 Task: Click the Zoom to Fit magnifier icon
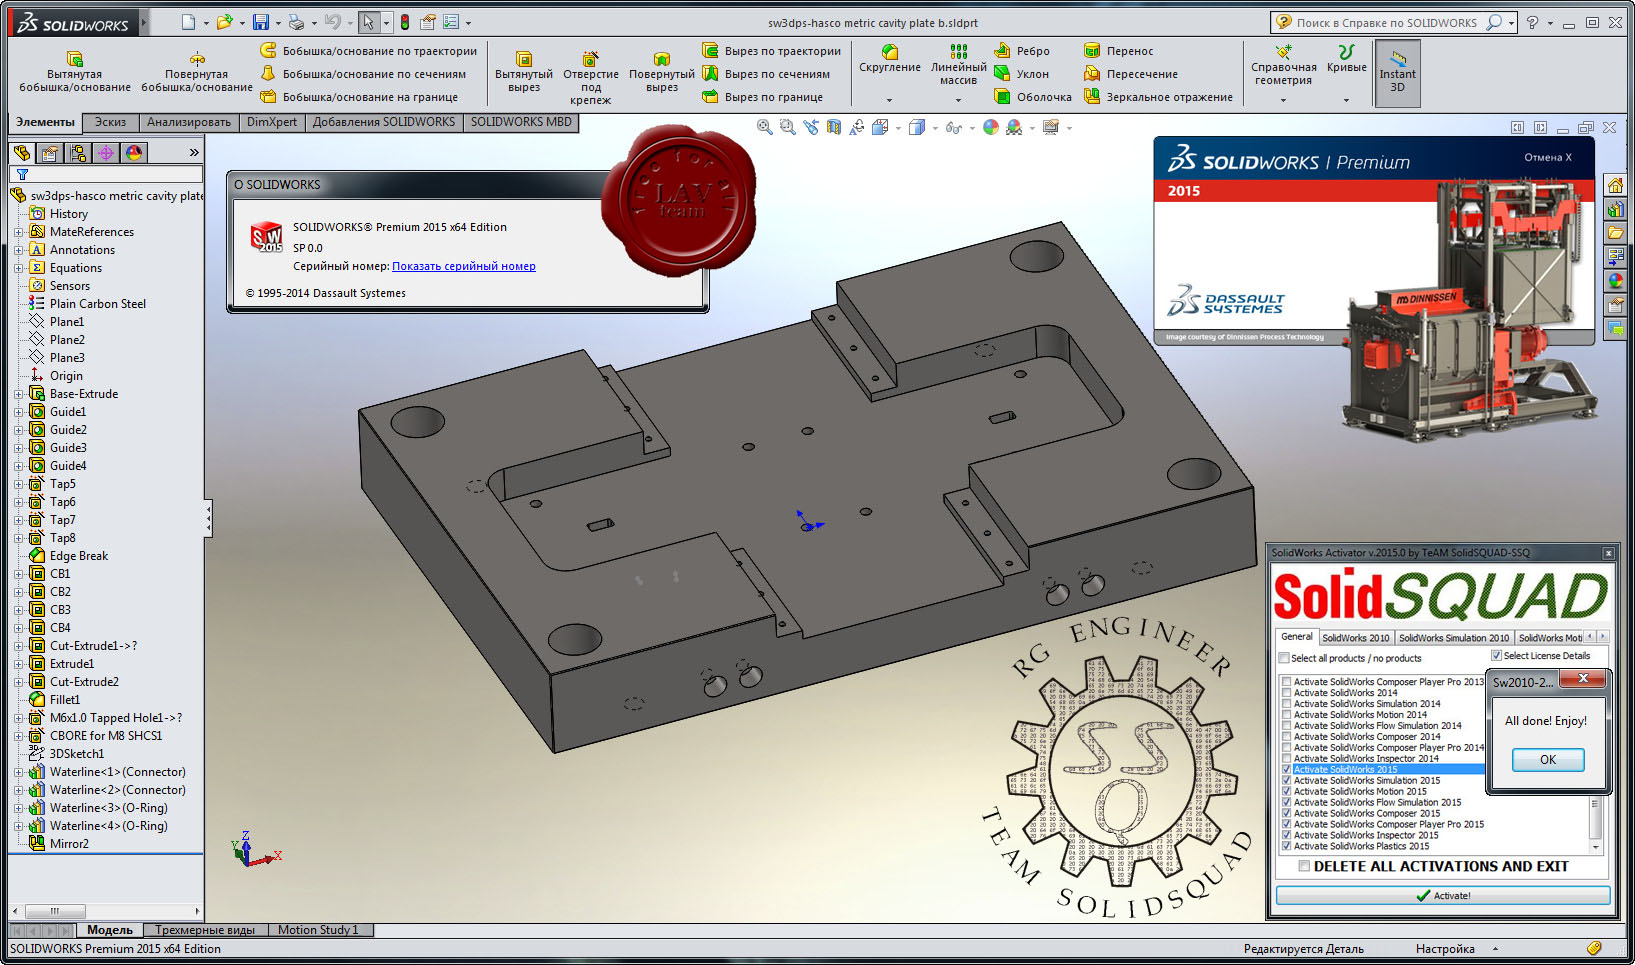coord(765,127)
